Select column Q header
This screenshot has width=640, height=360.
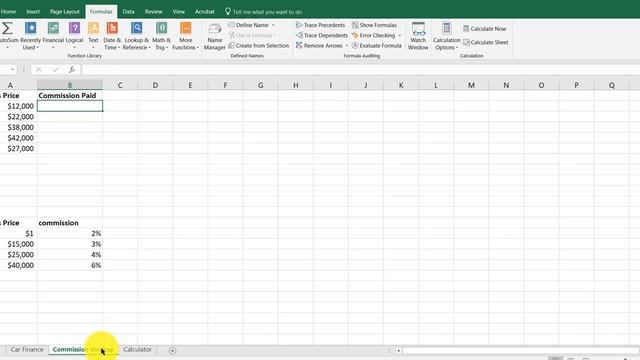tap(611, 85)
